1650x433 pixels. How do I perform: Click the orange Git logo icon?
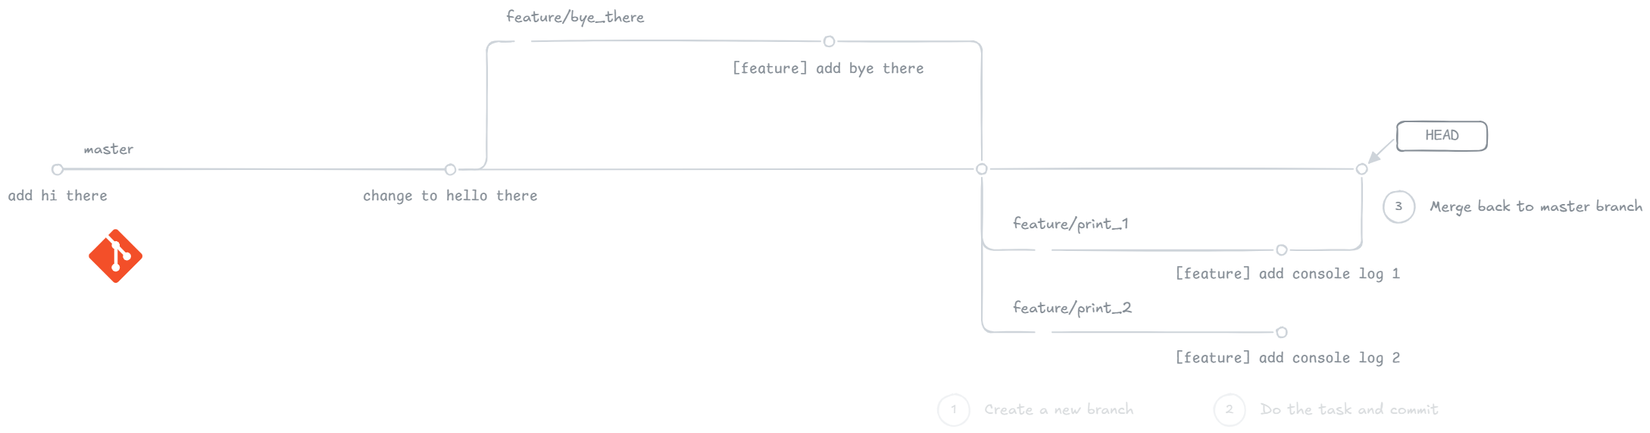116,256
